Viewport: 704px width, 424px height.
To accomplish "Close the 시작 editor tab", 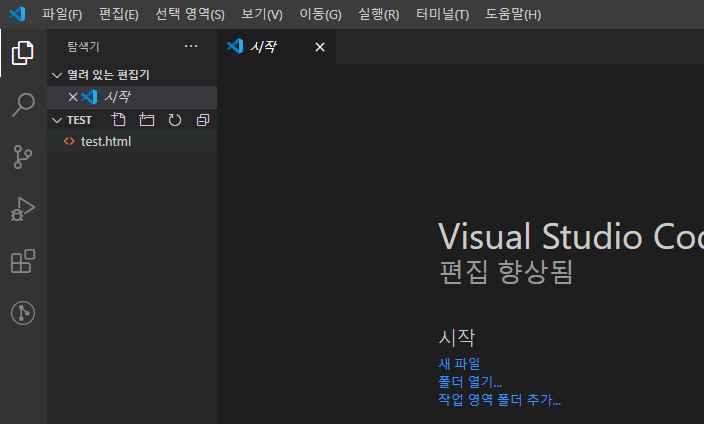I will coord(320,47).
